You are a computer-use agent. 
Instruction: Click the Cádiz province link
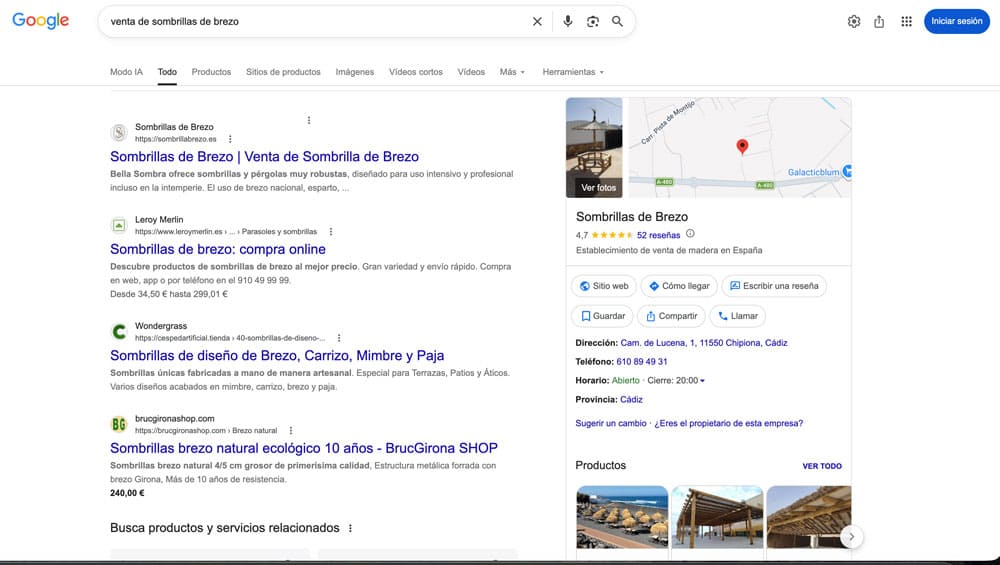(631, 399)
